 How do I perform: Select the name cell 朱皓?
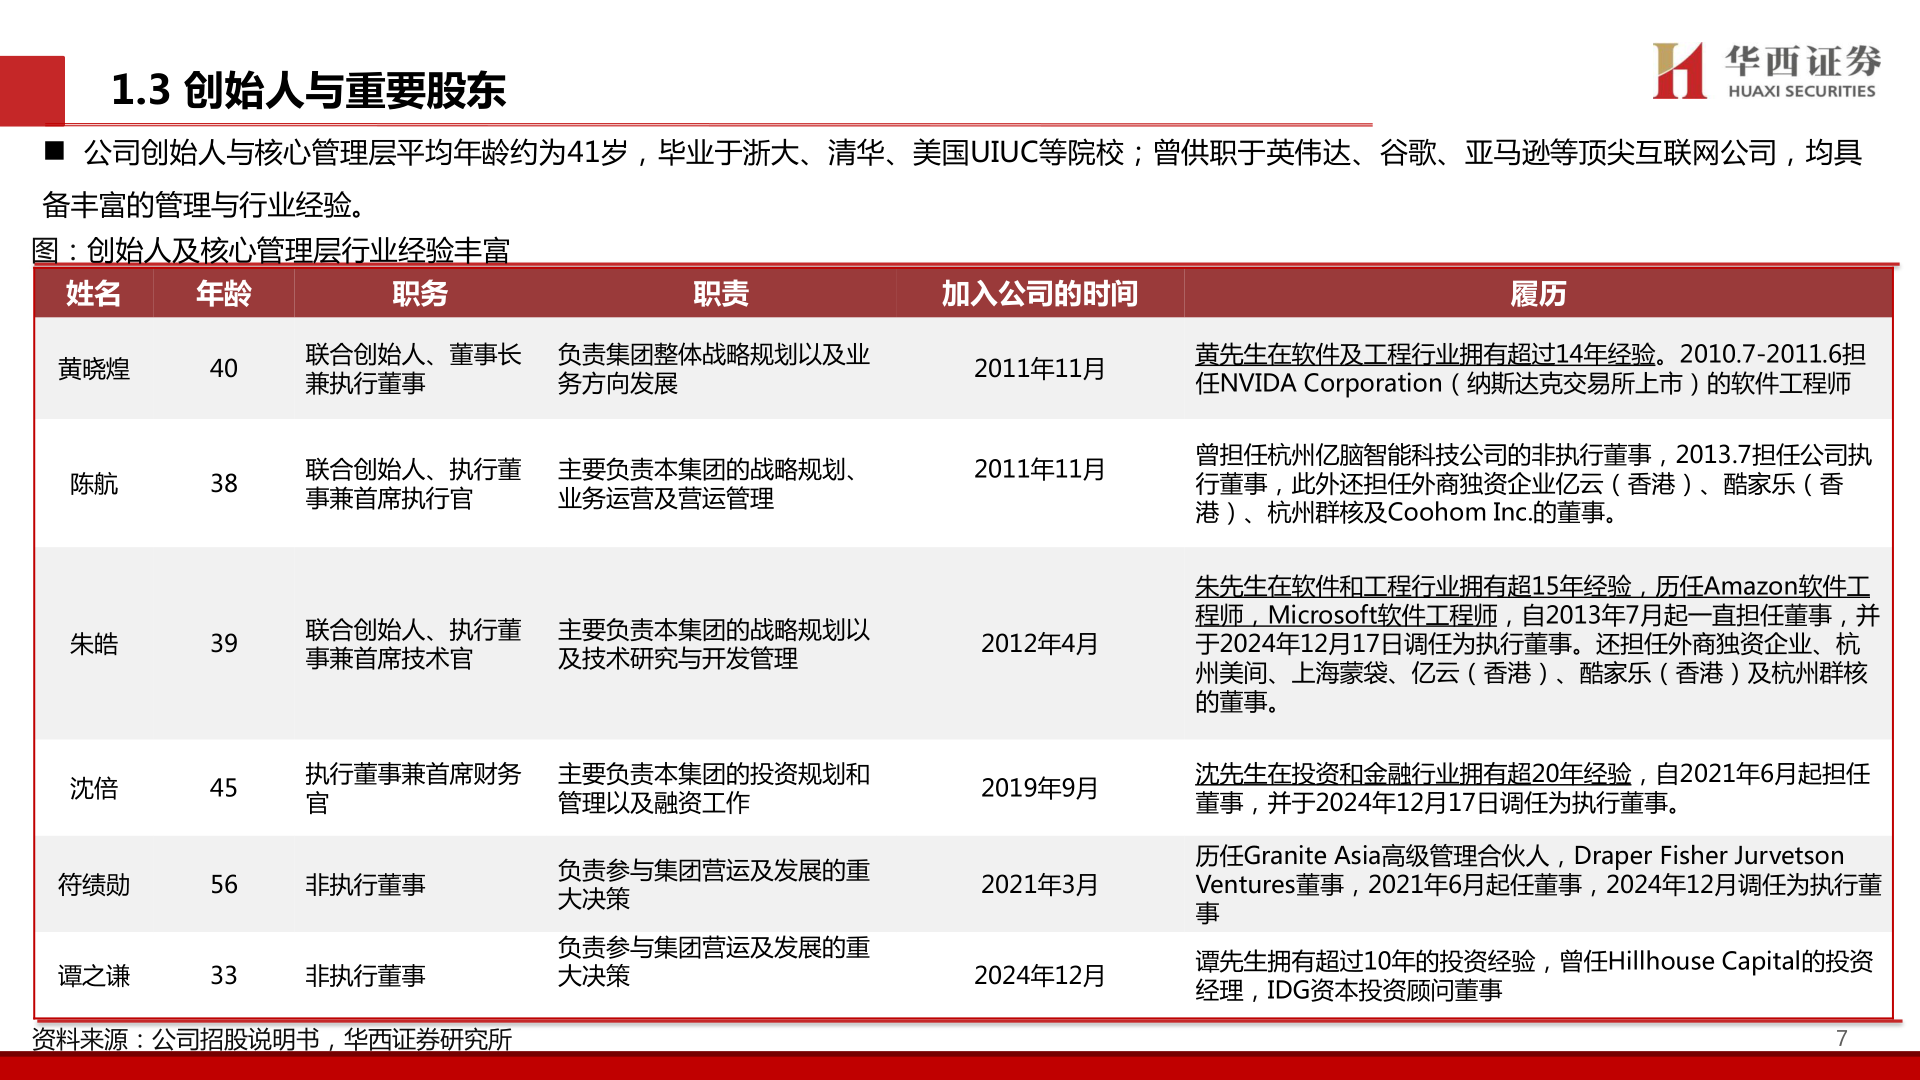tap(94, 644)
